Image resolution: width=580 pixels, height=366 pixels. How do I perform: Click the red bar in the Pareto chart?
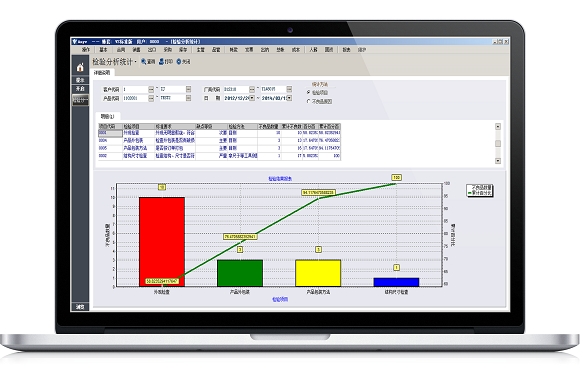coord(162,242)
